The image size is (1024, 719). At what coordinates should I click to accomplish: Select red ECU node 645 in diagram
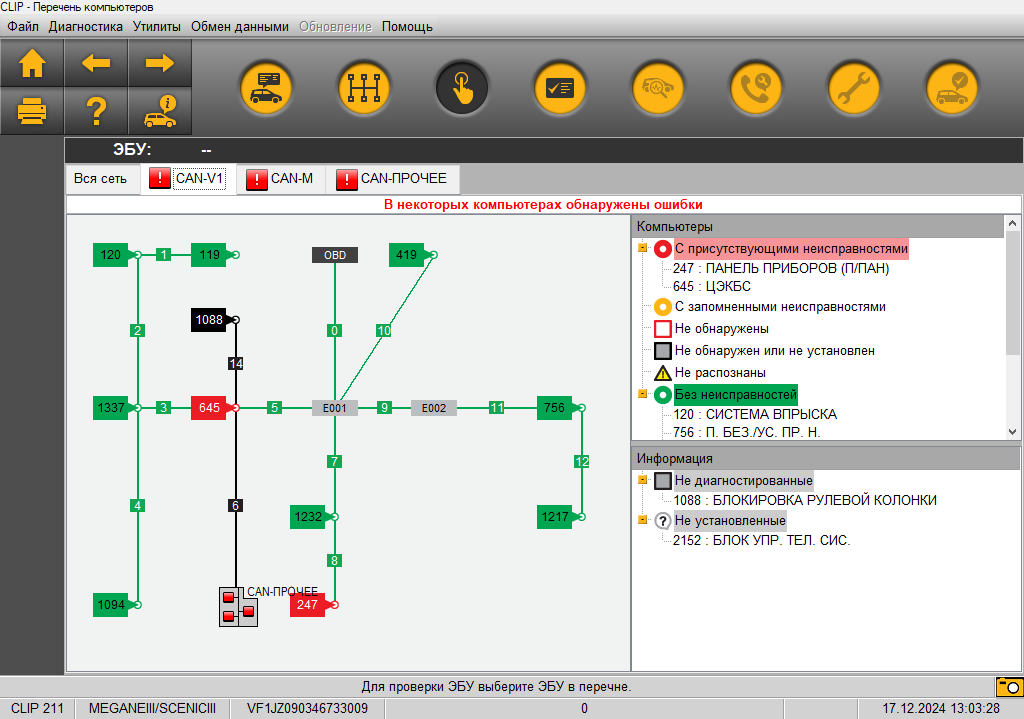click(210, 408)
